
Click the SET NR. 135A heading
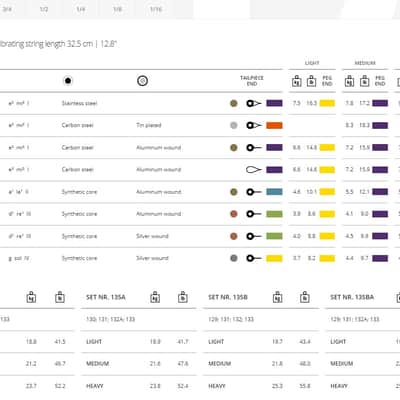tap(106, 297)
